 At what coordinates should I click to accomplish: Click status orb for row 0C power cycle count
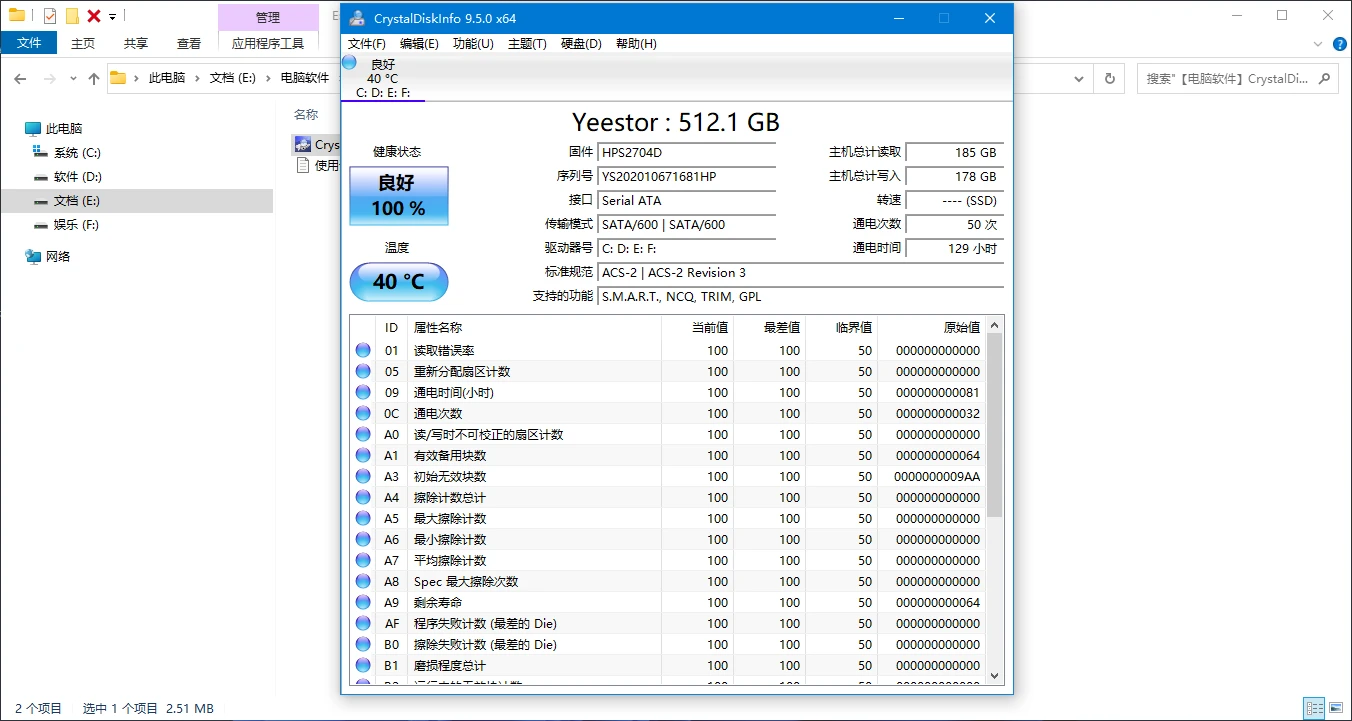click(x=363, y=413)
